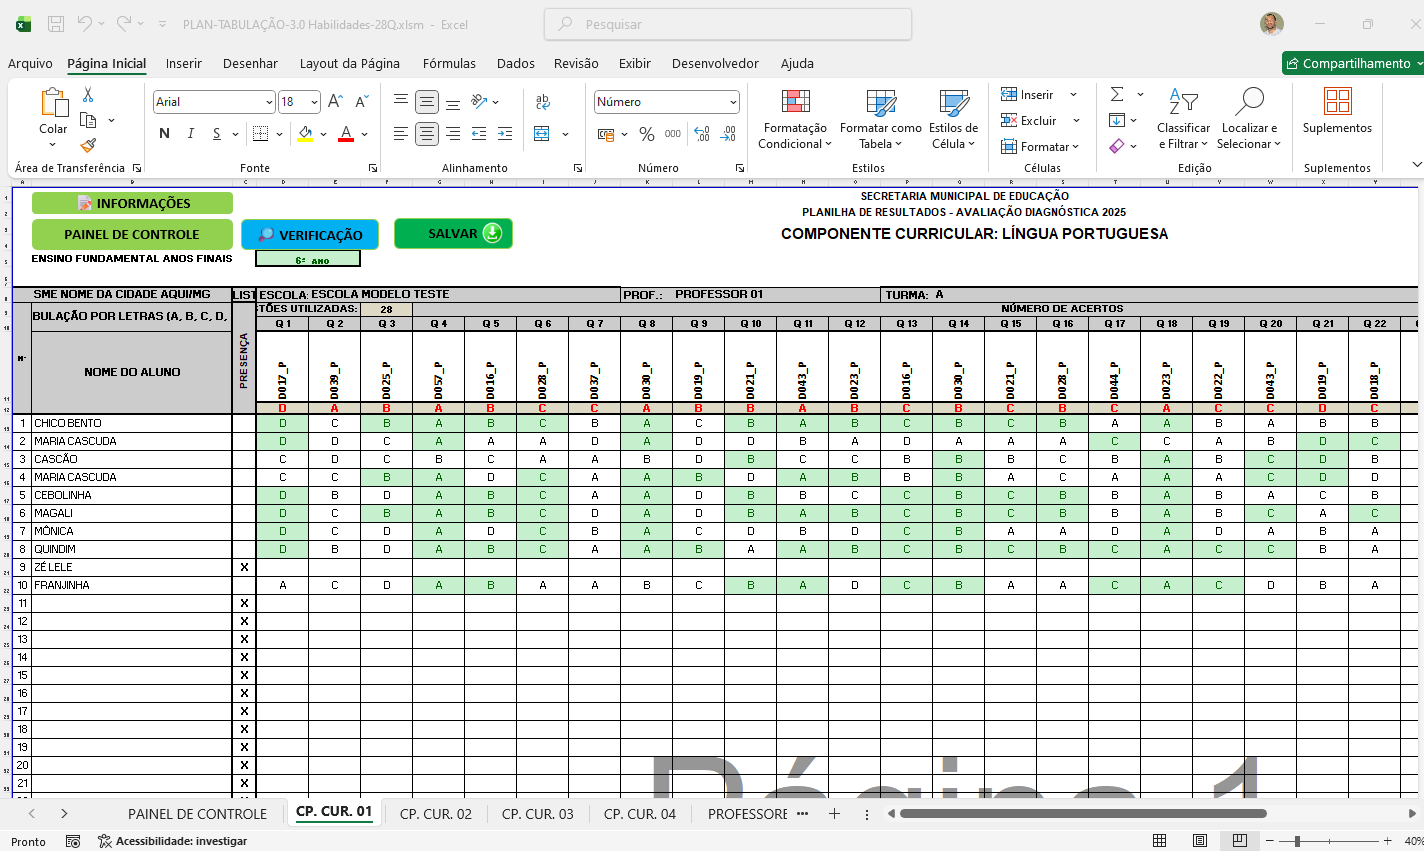Toggle center horizontal alignment

(427, 133)
